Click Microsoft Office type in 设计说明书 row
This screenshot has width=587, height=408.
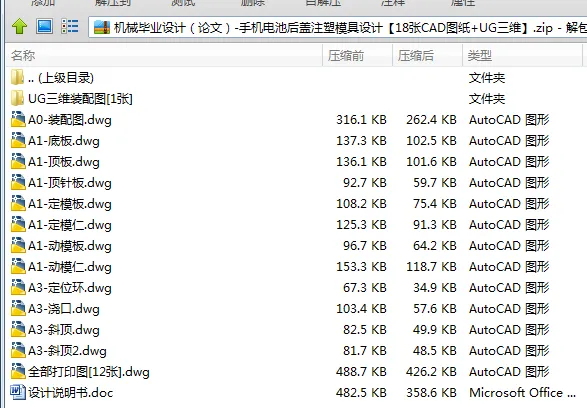pos(523,392)
